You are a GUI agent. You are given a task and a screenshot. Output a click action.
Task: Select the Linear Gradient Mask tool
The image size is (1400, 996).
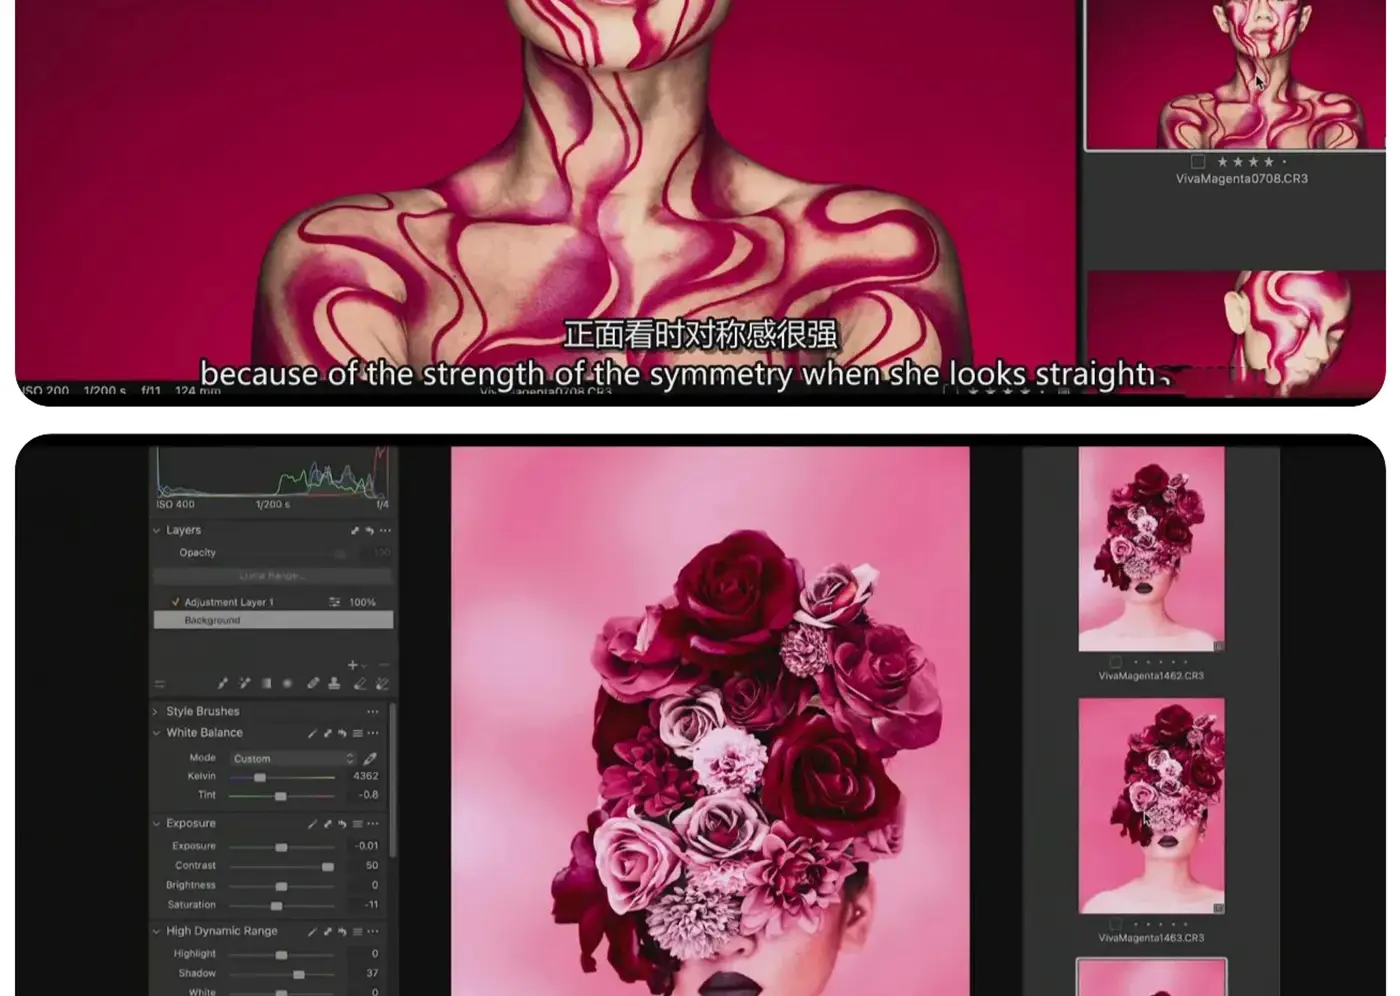266,684
